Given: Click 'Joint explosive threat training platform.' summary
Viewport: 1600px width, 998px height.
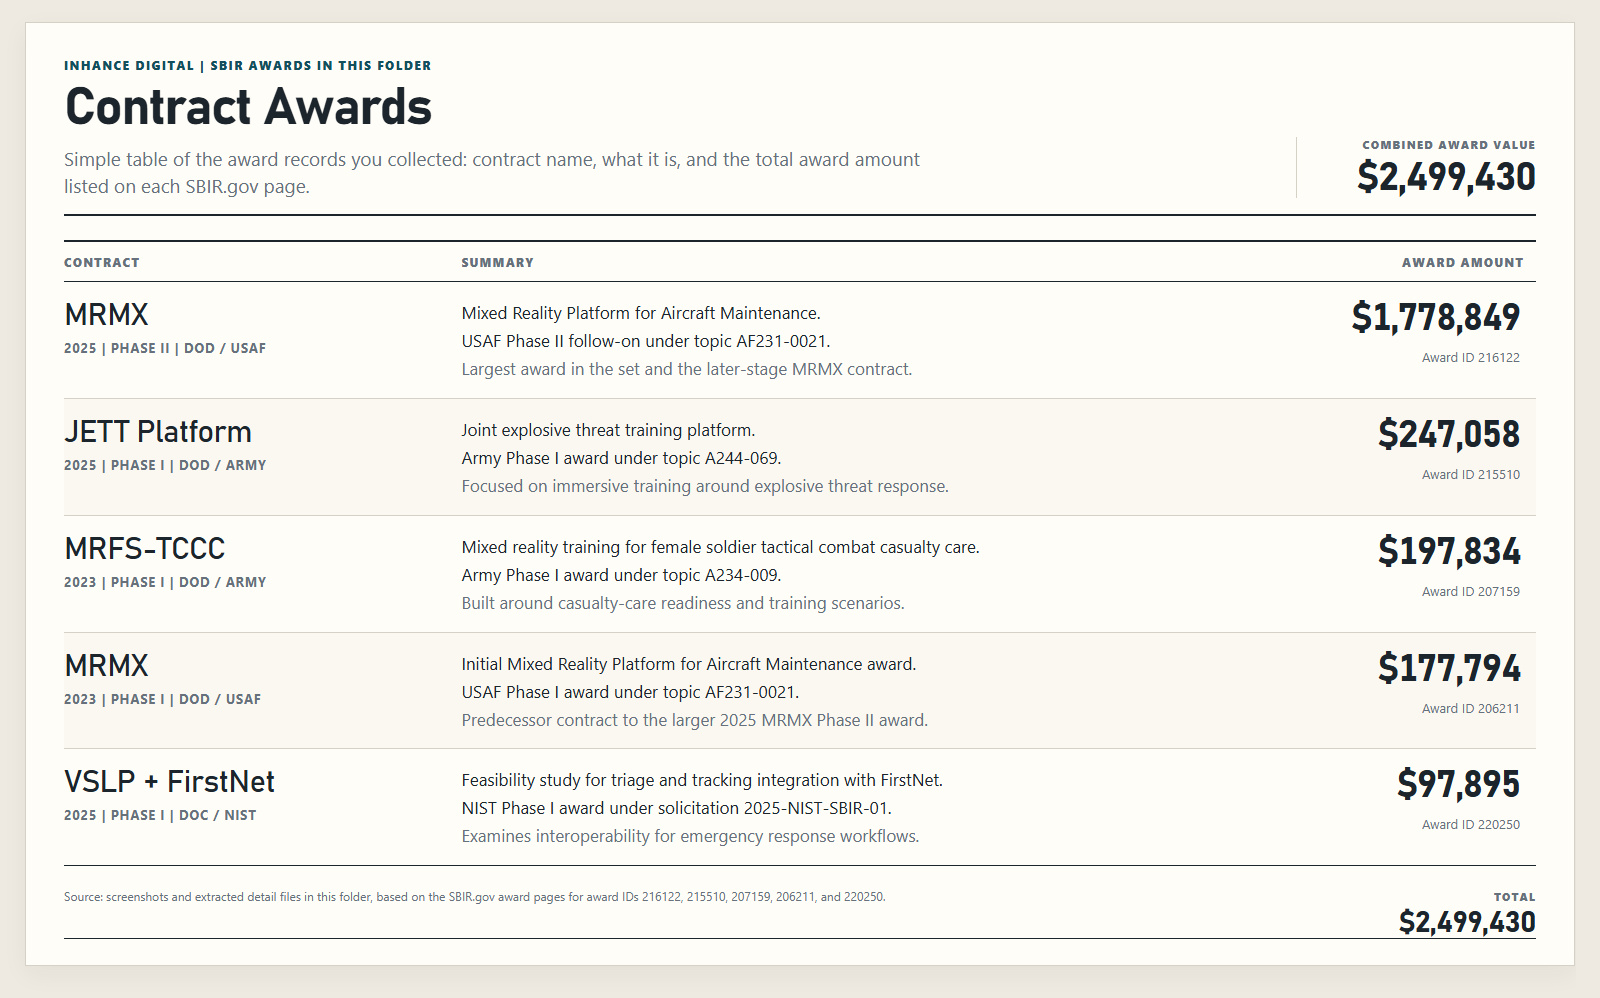Looking at the screenshot, I should pos(608,431).
